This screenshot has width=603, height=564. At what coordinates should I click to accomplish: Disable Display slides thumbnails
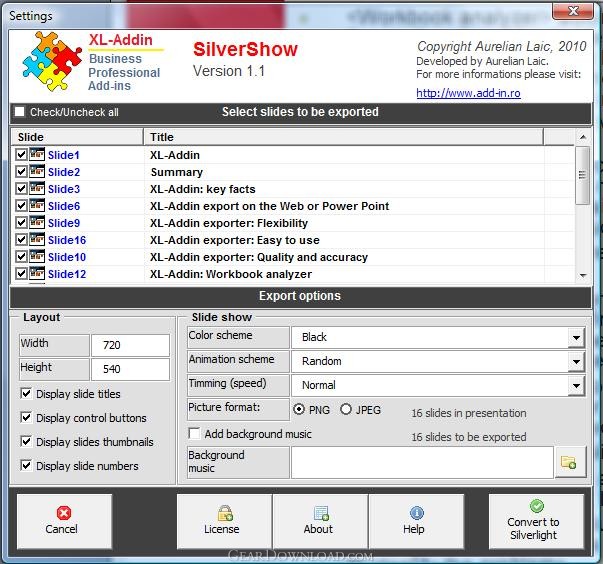[x=26, y=441]
